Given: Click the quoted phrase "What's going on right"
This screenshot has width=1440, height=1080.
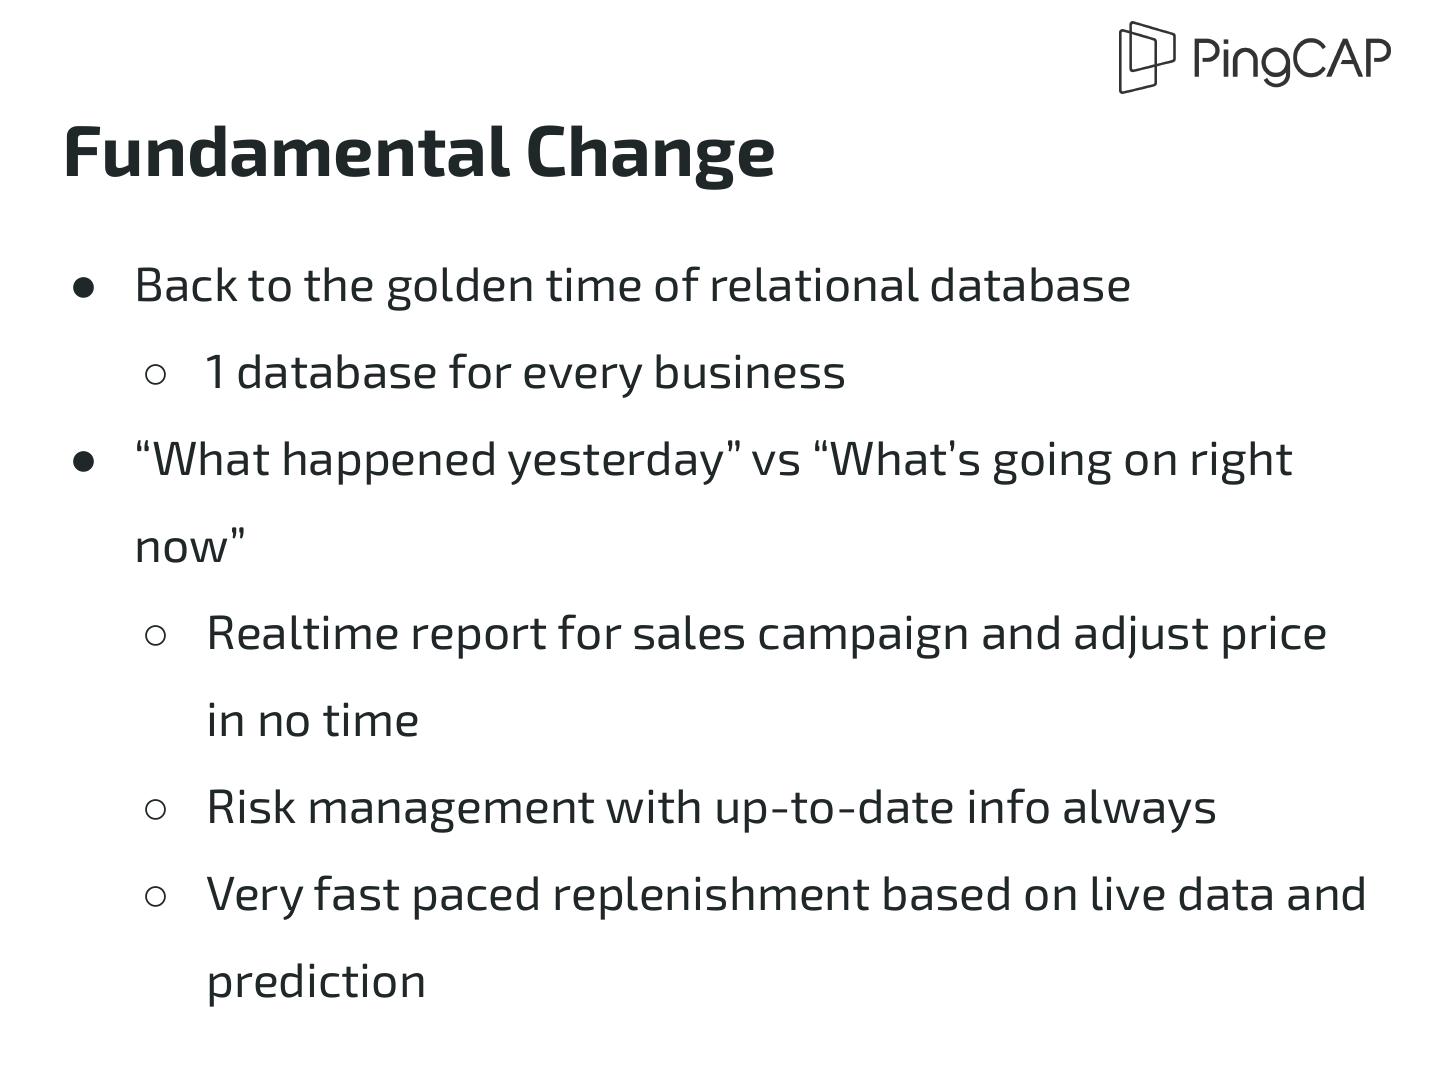Looking at the screenshot, I should (1061, 460).
